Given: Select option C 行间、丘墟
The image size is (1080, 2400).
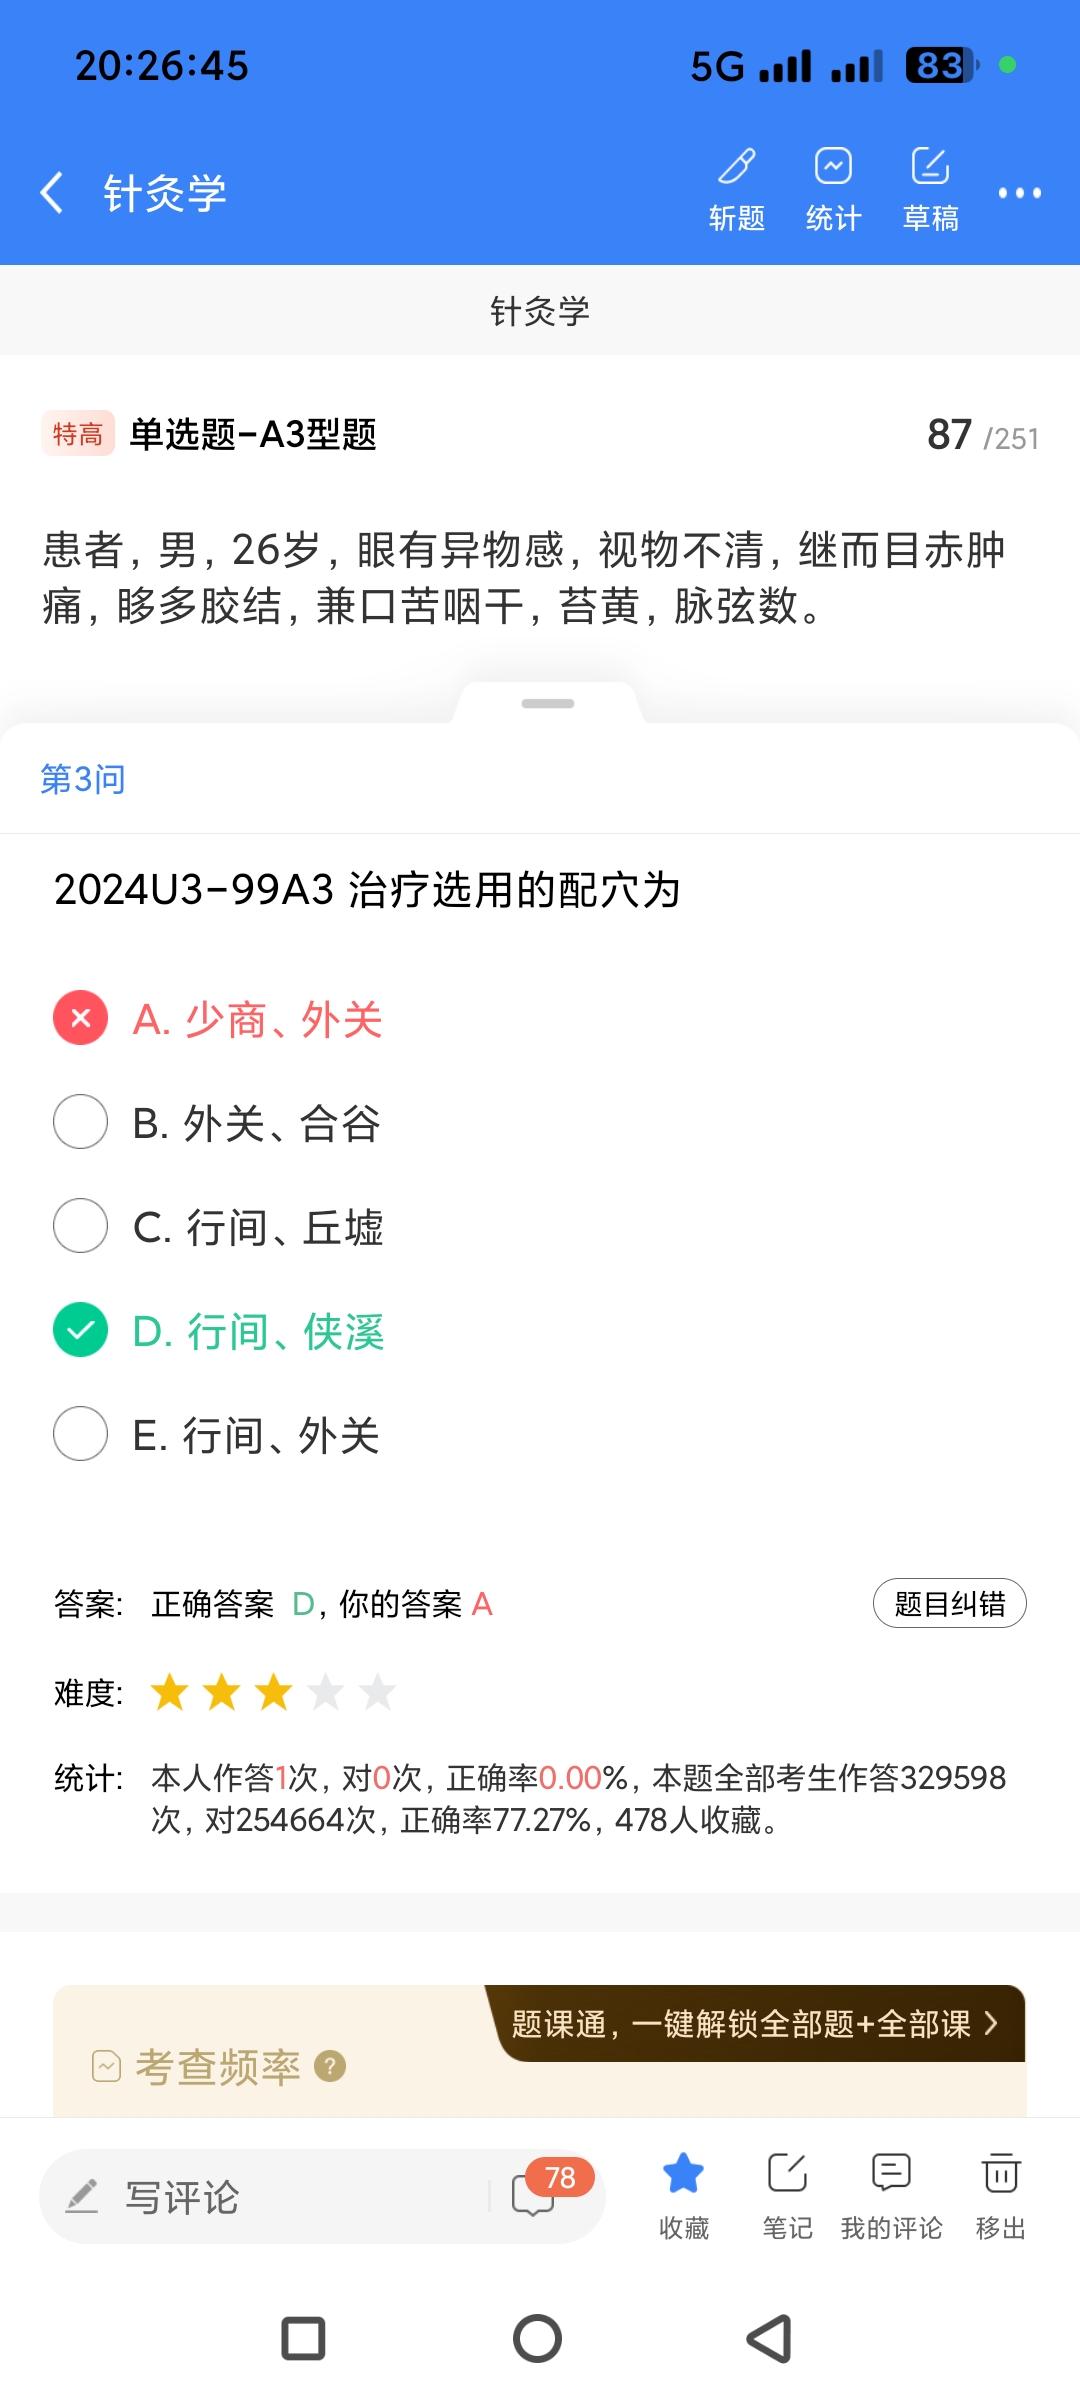Looking at the screenshot, I should (81, 1226).
